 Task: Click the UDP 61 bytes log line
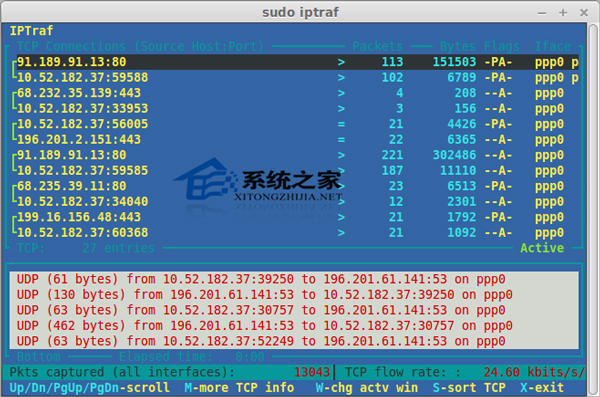[261, 279]
